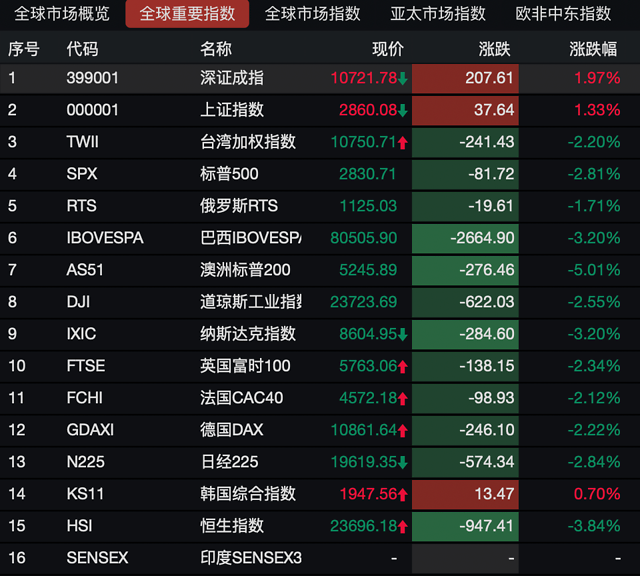The image size is (640, 576).
Task: Switch to the 亚太市场指数 tab
Action: pos(438,14)
